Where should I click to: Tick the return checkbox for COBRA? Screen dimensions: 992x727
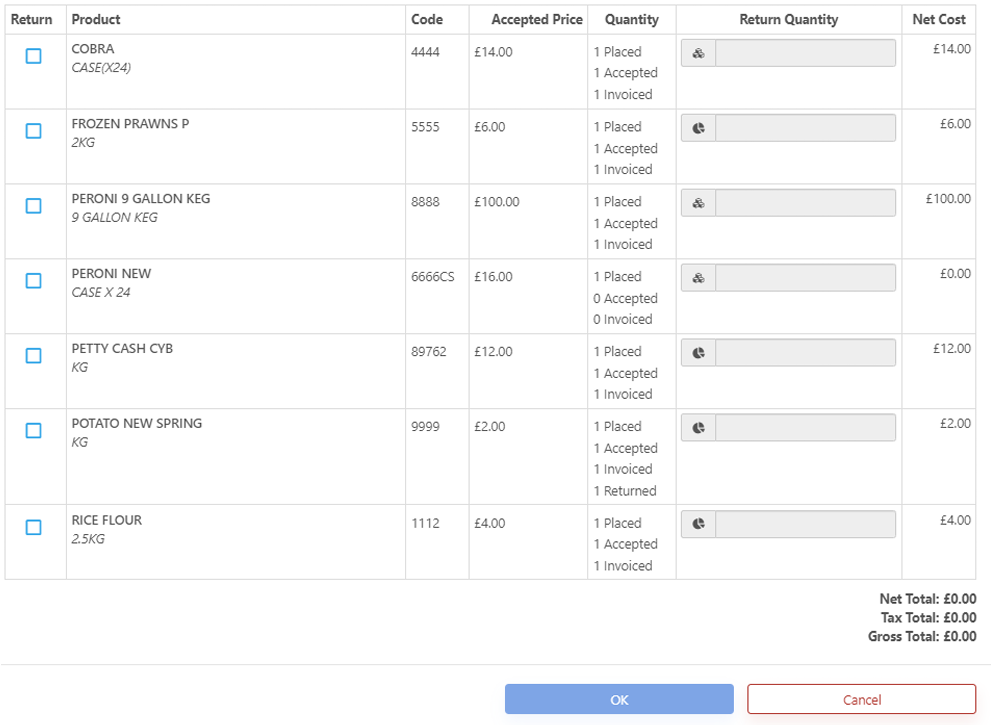(33, 56)
